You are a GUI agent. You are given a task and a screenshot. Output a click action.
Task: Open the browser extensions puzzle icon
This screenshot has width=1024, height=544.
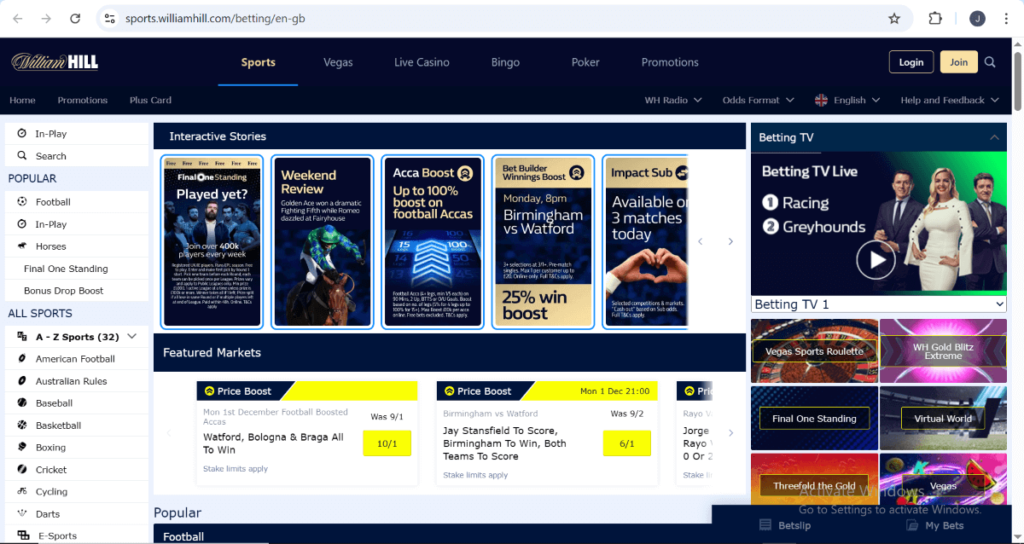tap(935, 18)
